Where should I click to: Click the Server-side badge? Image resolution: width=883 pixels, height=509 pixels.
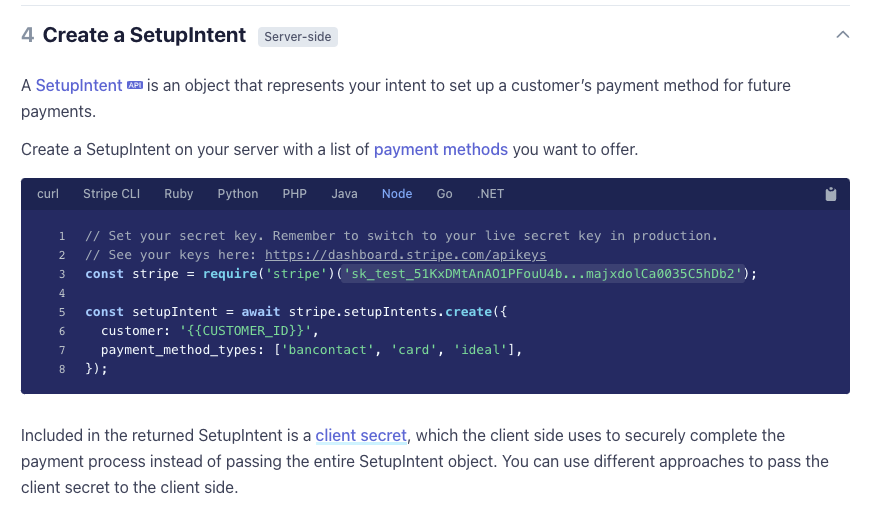(x=298, y=37)
